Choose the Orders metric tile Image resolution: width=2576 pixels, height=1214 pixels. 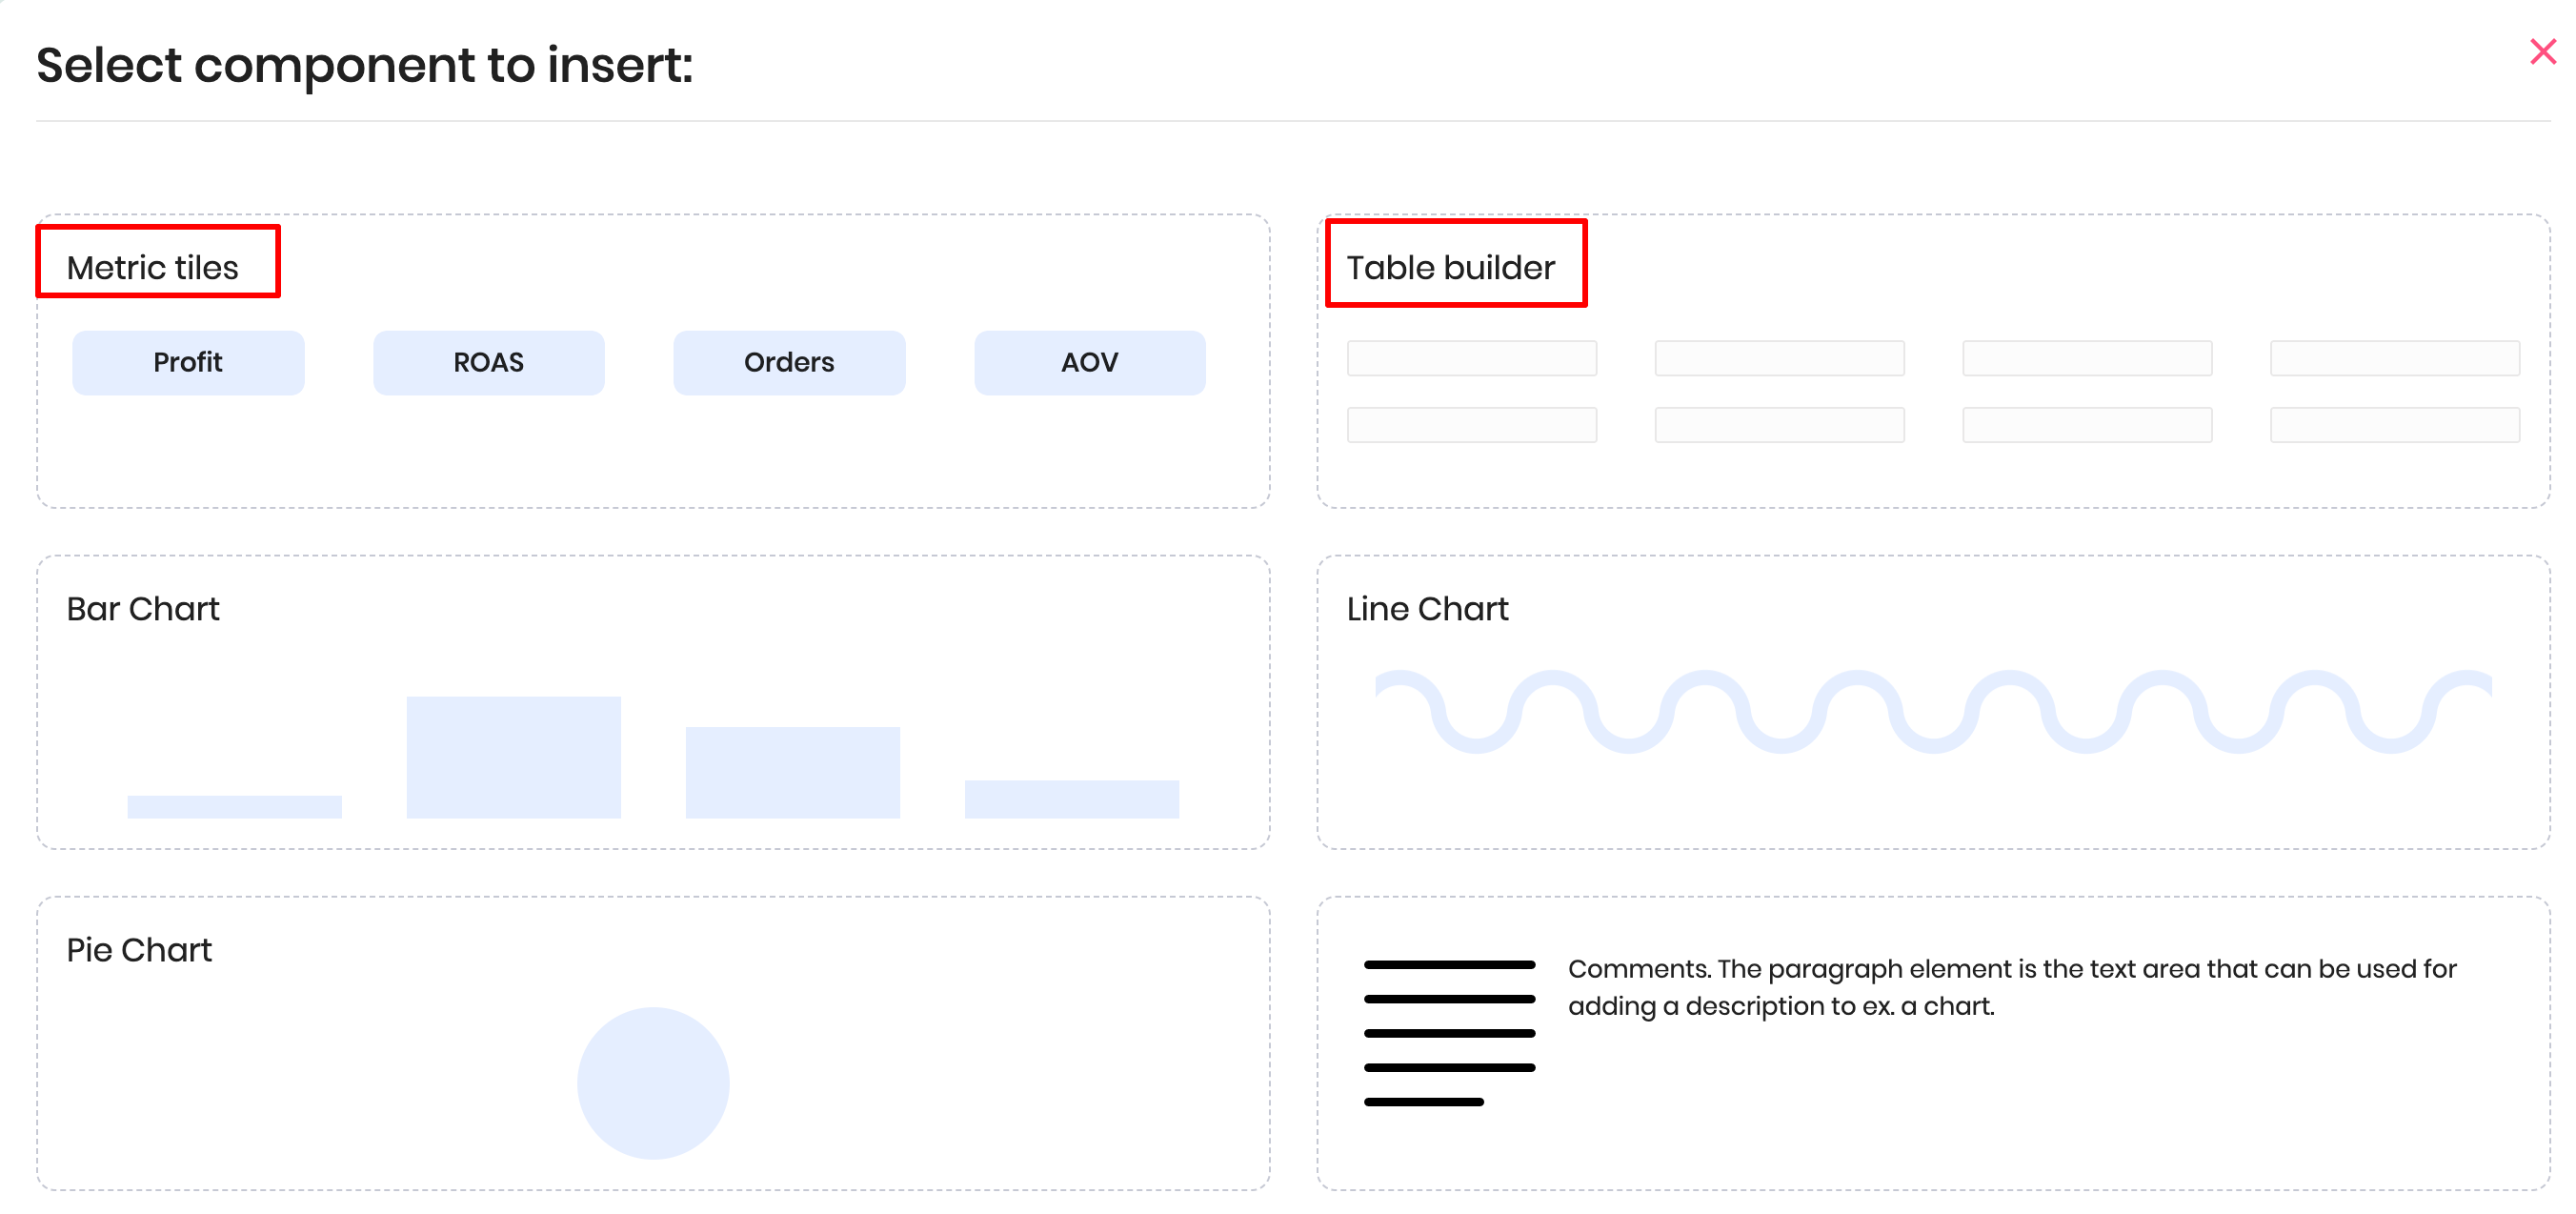788,362
